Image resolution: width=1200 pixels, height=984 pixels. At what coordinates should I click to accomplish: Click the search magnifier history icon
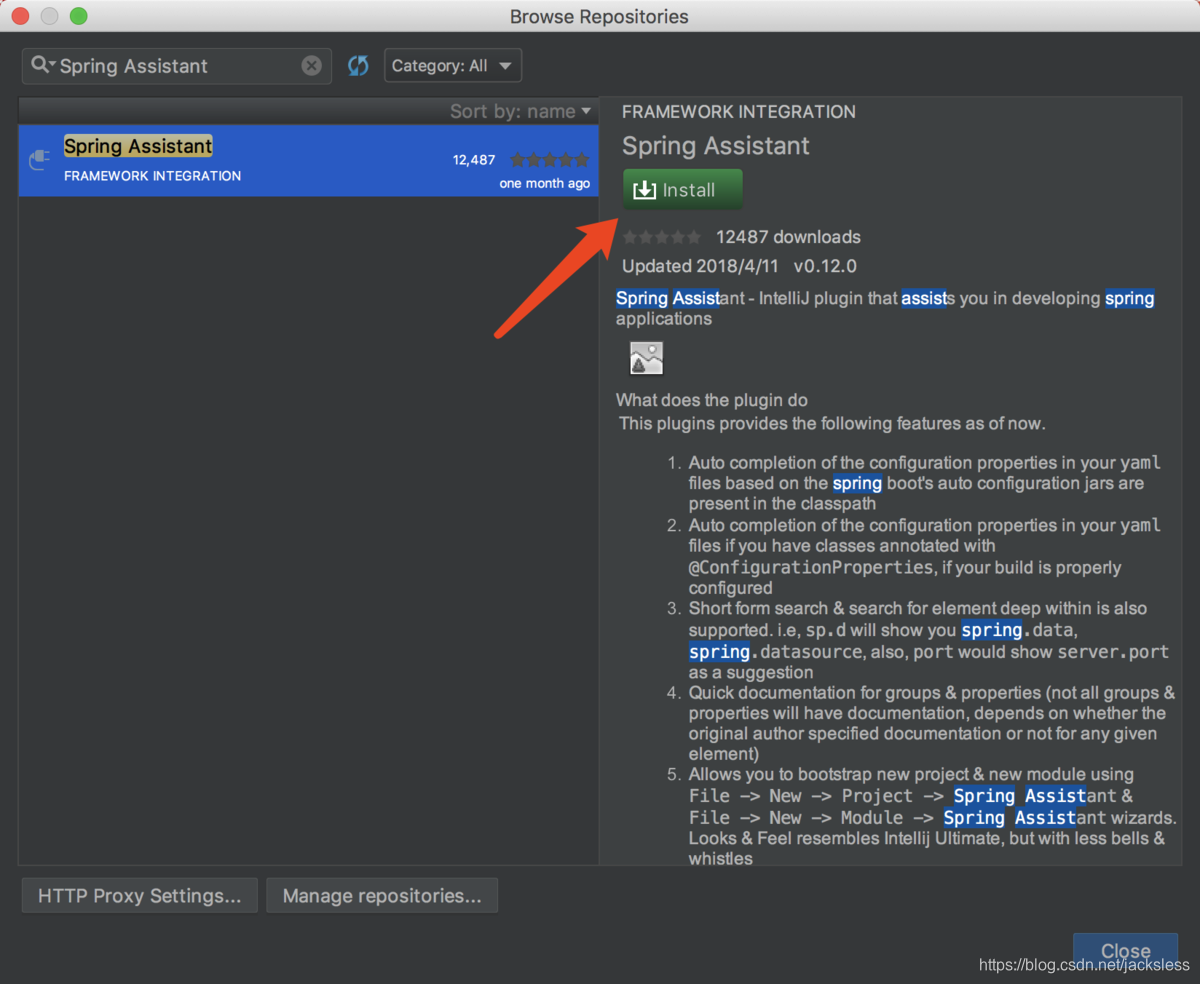click(x=43, y=65)
